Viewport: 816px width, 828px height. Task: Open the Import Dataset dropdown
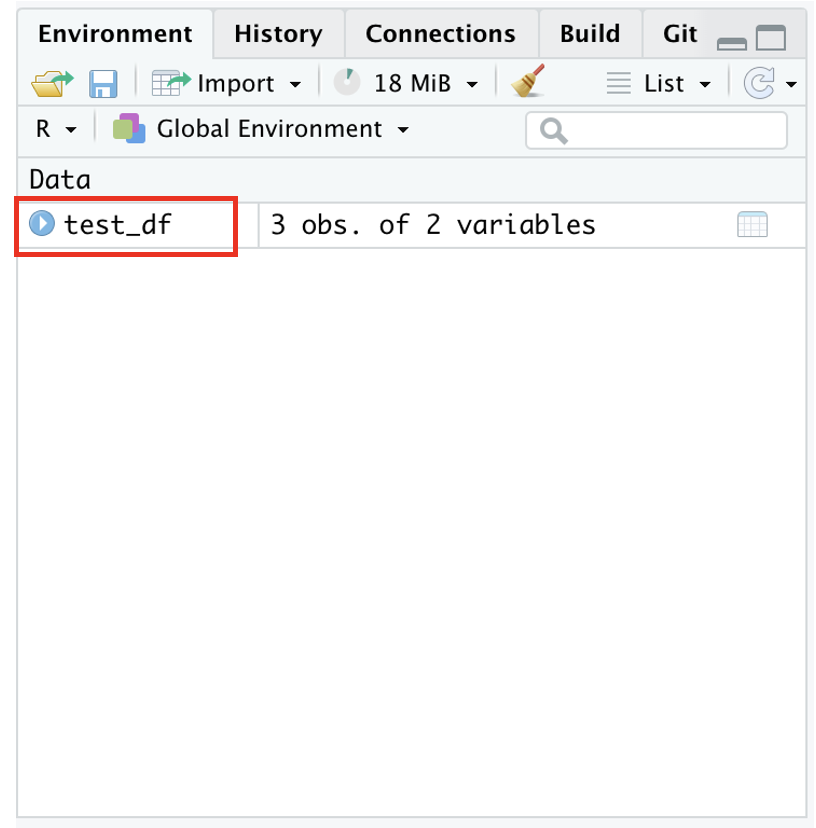click(226, 84)
